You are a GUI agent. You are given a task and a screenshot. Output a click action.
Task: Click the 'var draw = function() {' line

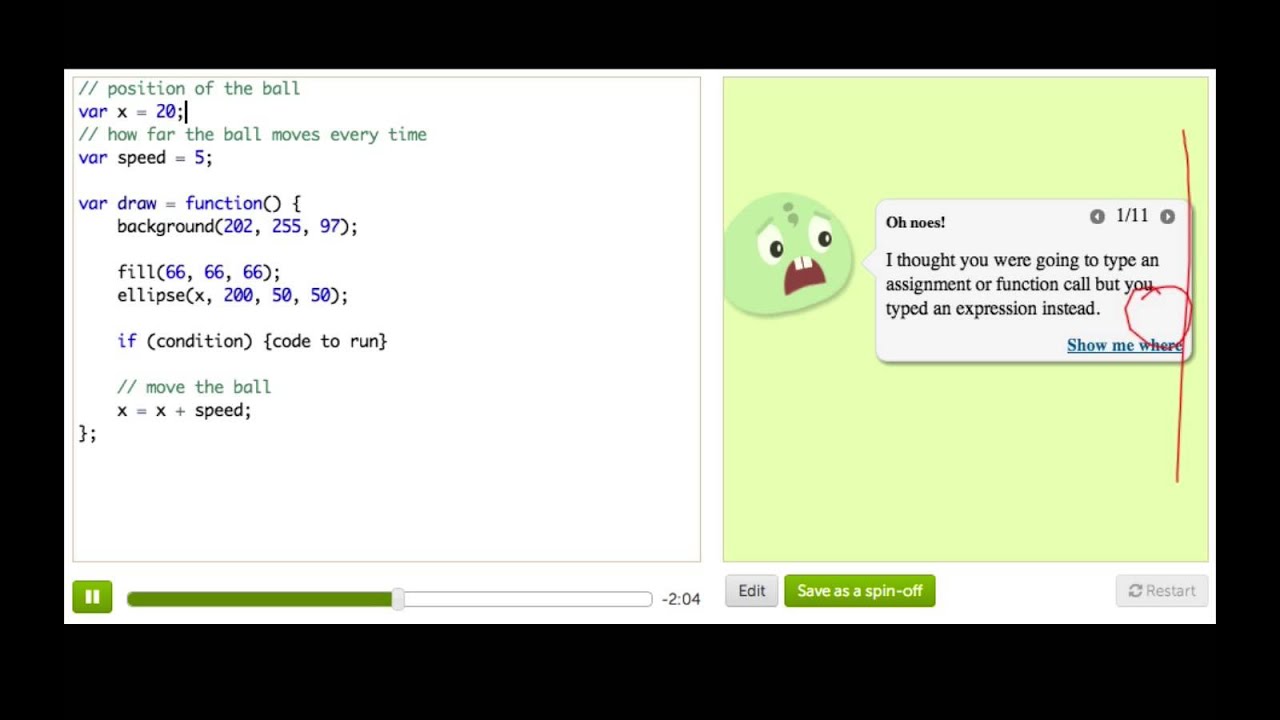pos(189,203)
